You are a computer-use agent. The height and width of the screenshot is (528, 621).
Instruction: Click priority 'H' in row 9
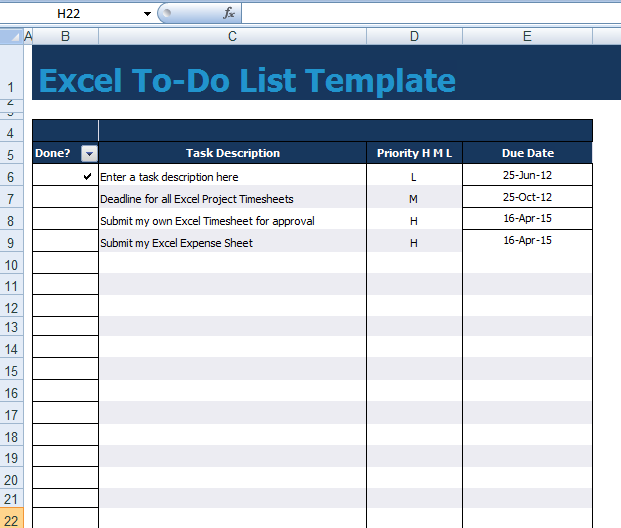tap(413, 243)
